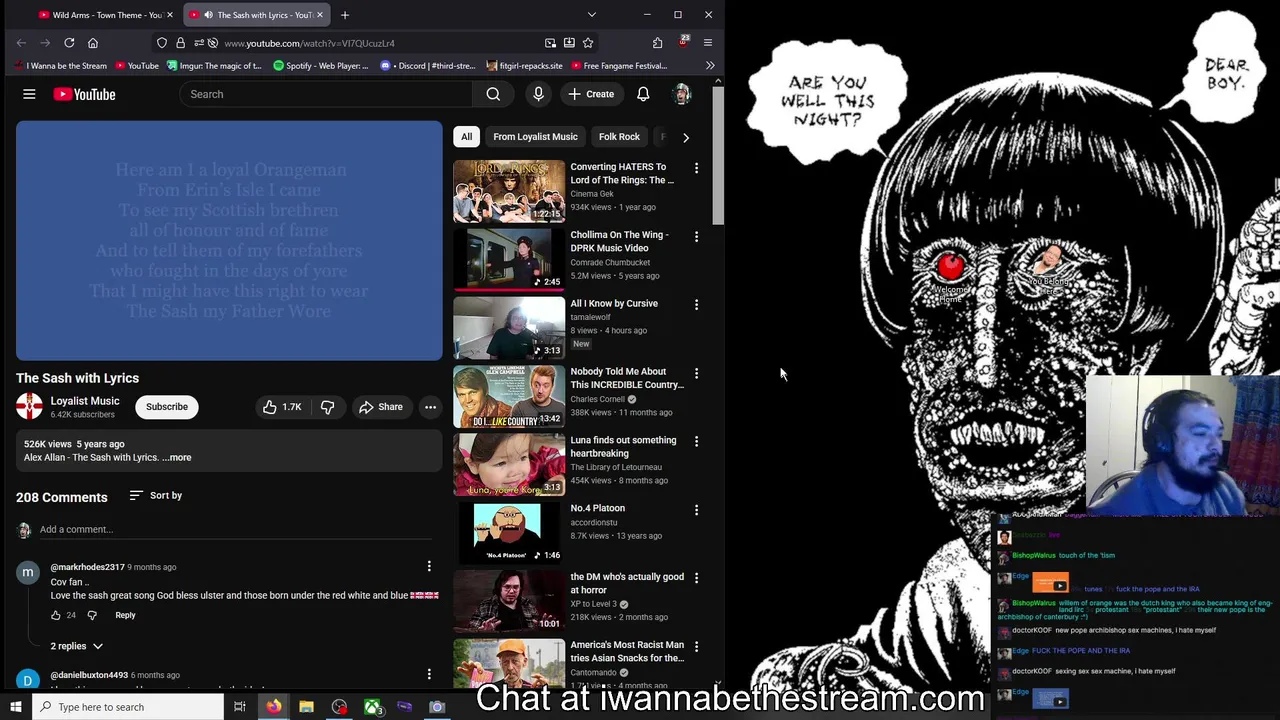This screenshot has height=720, width=1280.
Task: Reply to markrhodes2317 comment
Action: [x=125, y=615]
